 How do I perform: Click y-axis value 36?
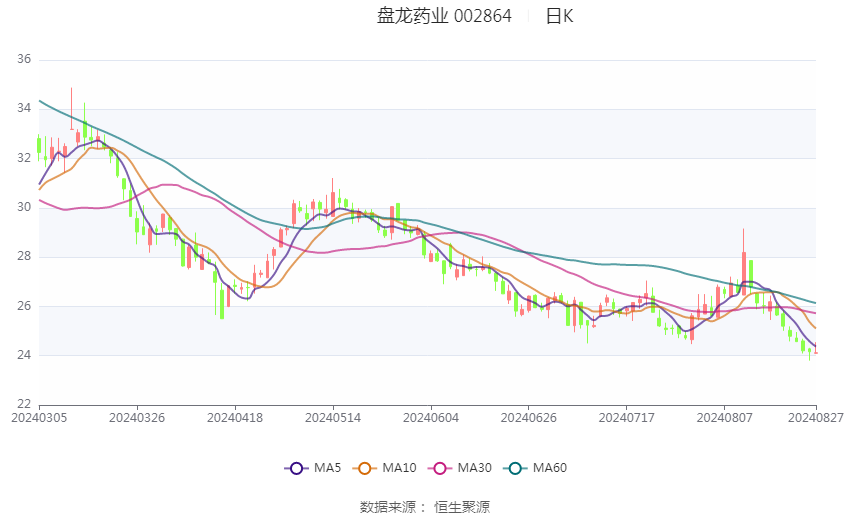[x=24, y=59]
